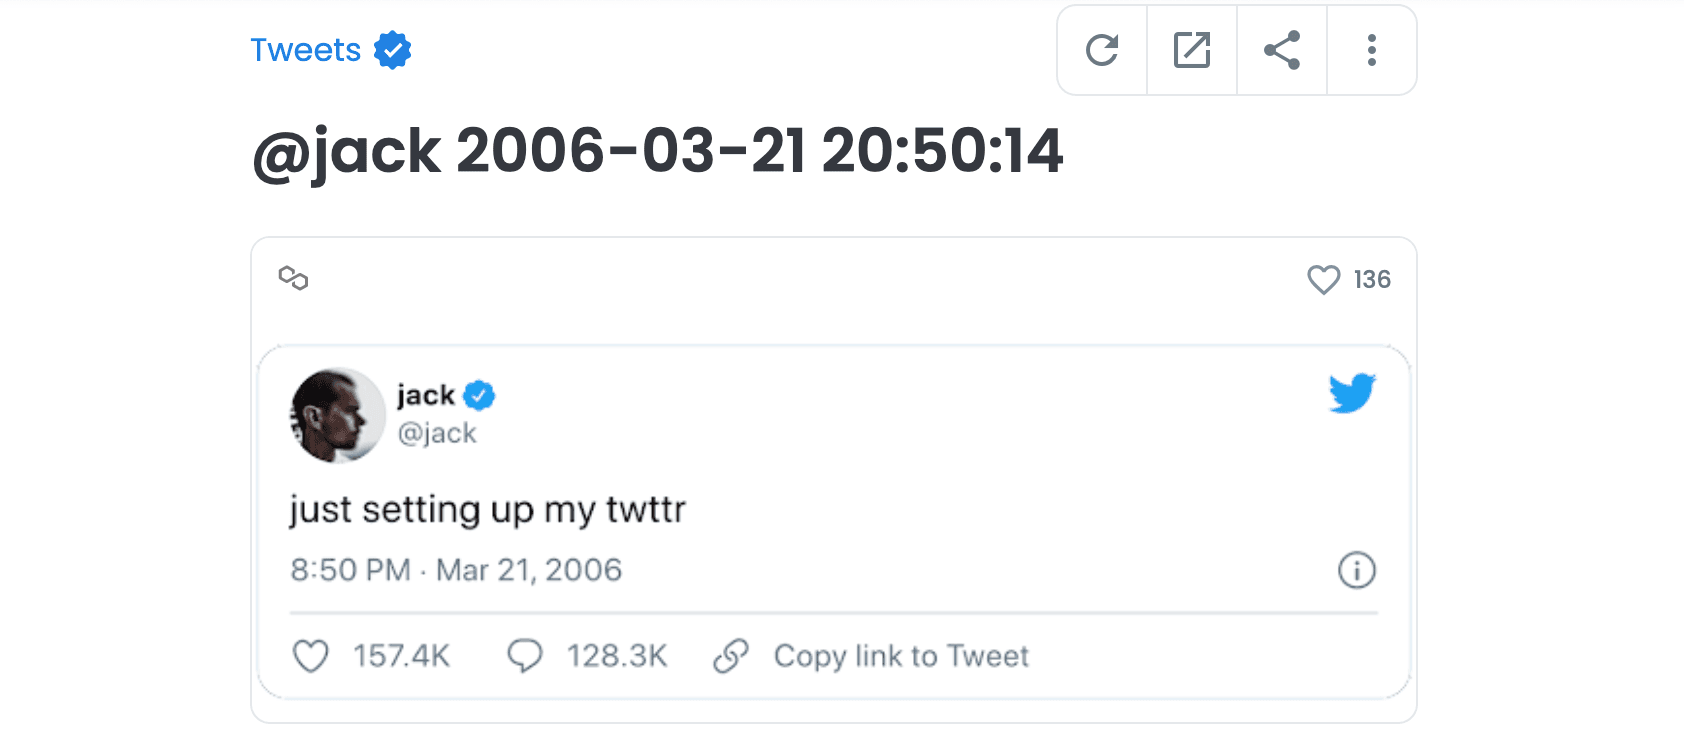Click the tweet text just setting up my twttr

click(488, 509)
